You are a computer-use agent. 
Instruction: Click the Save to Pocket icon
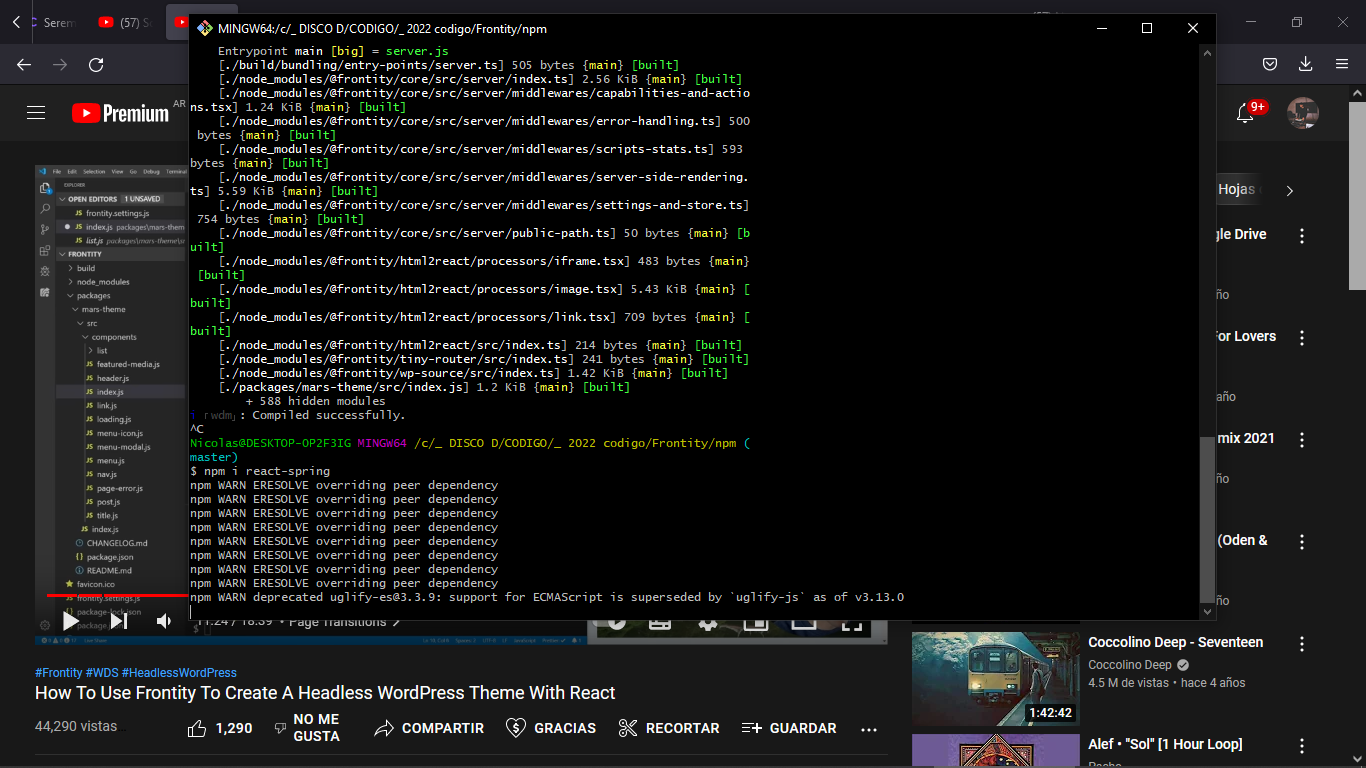(x=1269, y=65)
